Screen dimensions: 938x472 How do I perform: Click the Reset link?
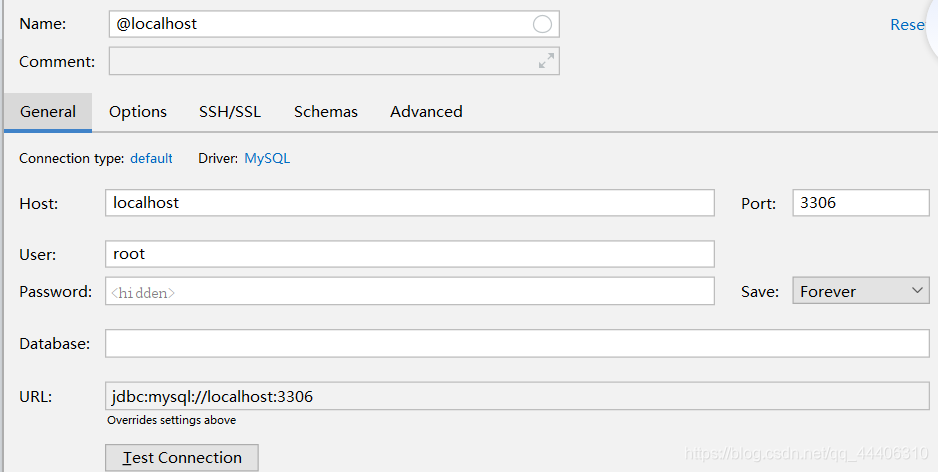[x=907, y=25]
